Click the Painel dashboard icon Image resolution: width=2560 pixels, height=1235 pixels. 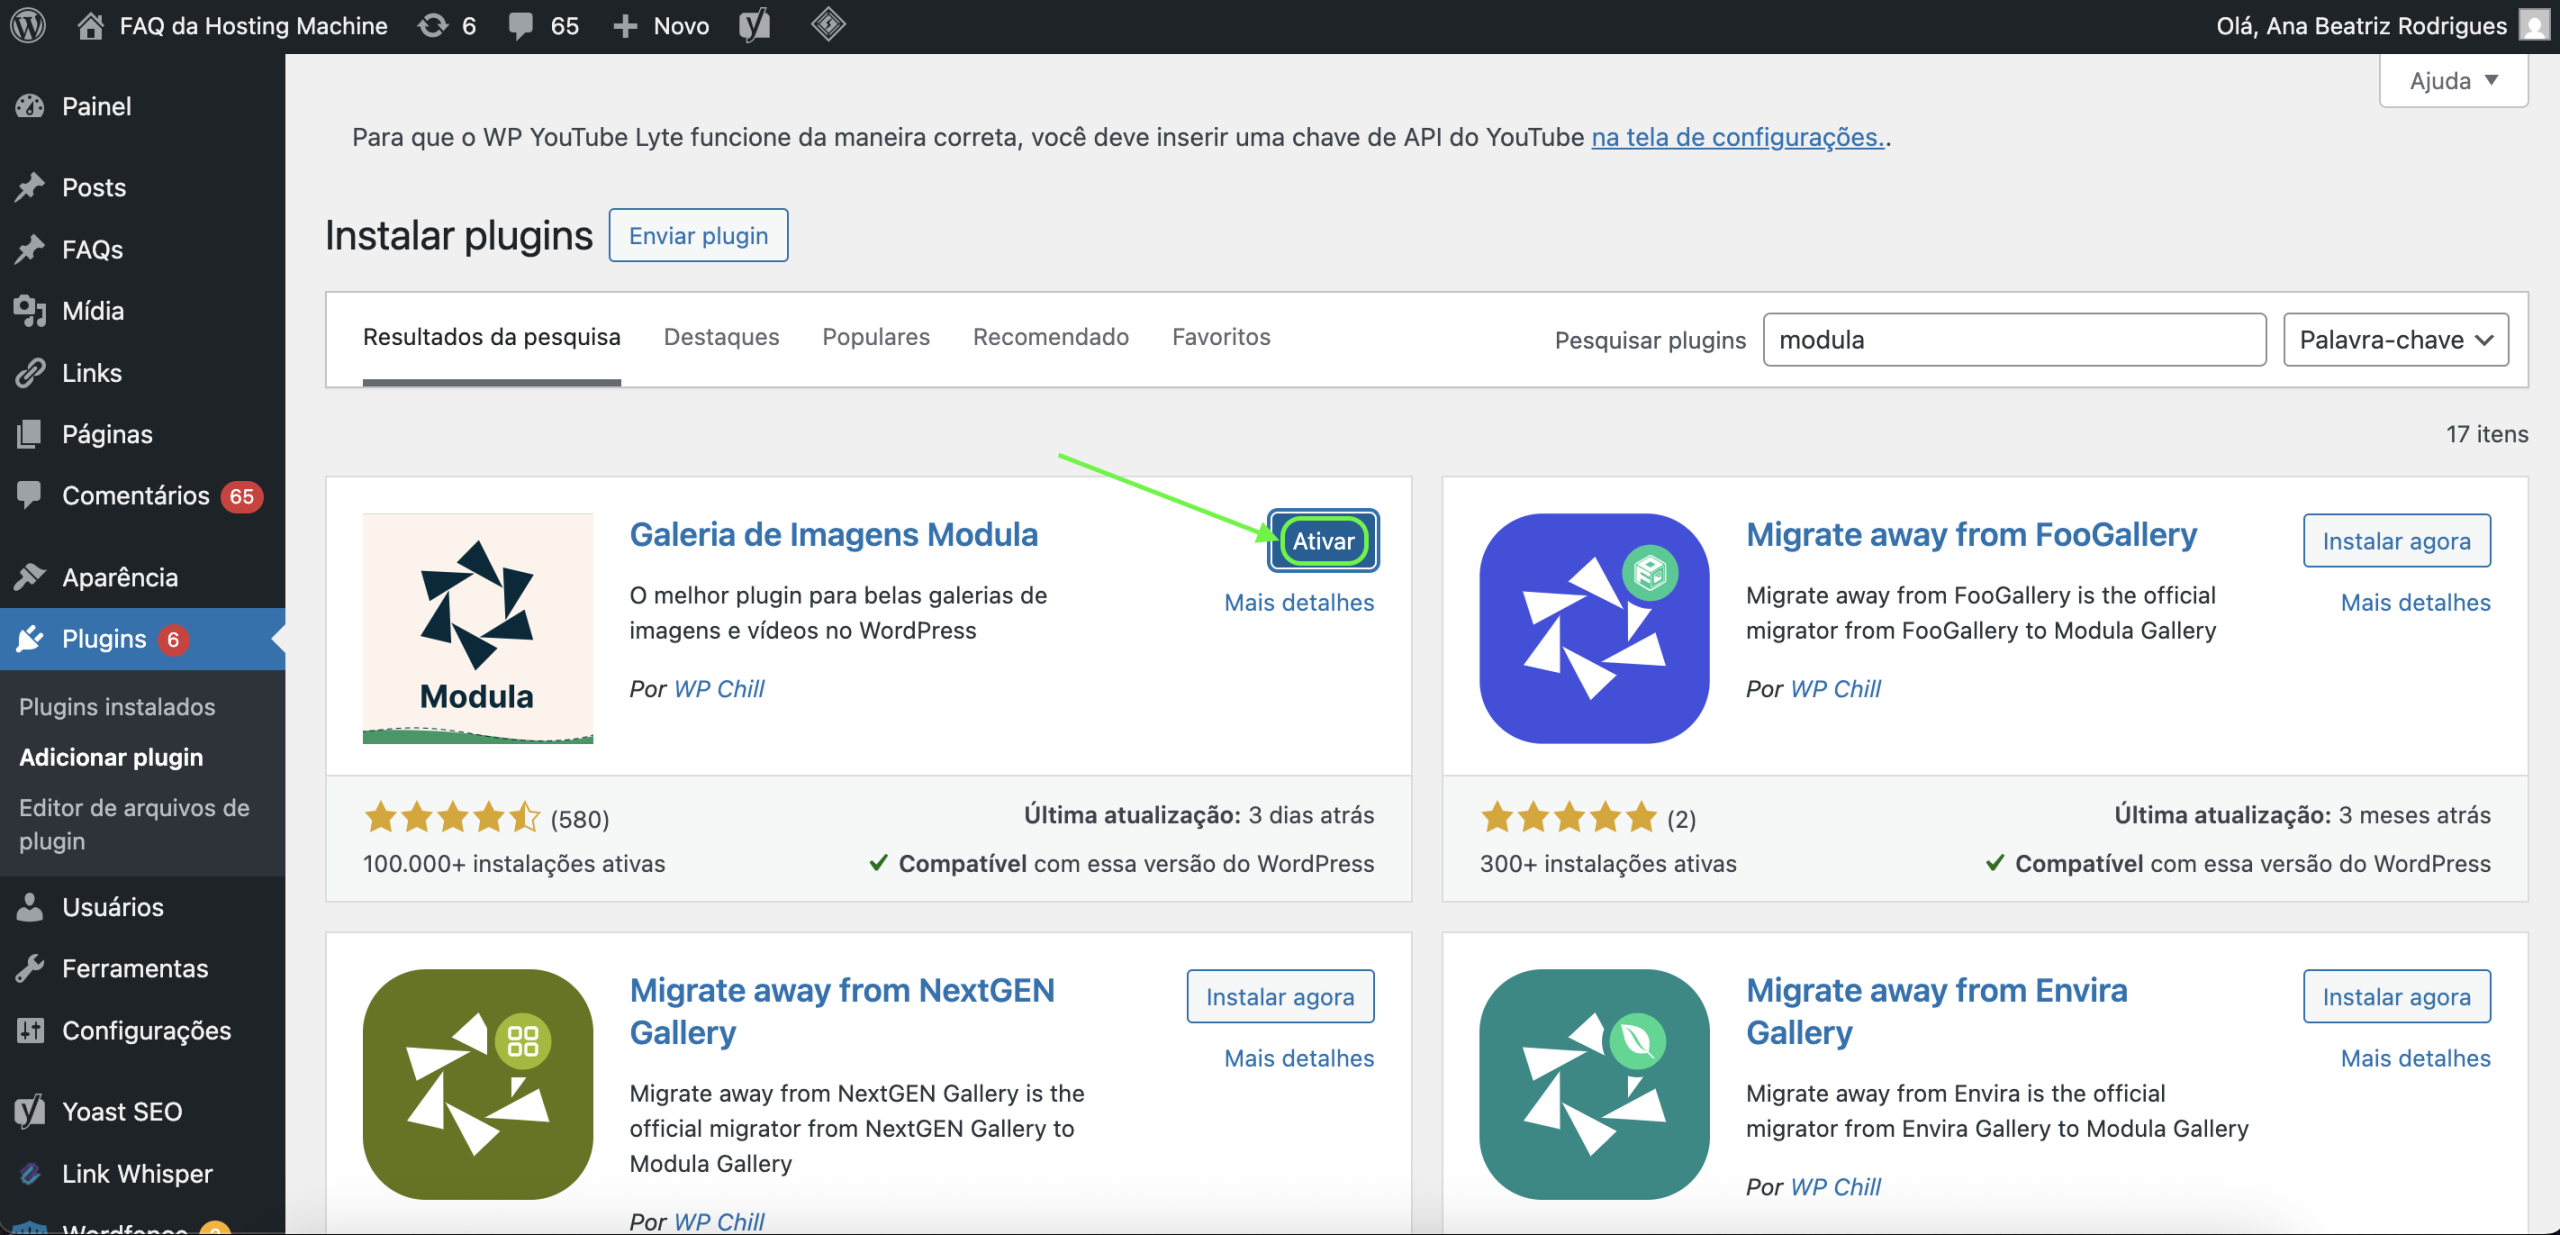(30, 106)
